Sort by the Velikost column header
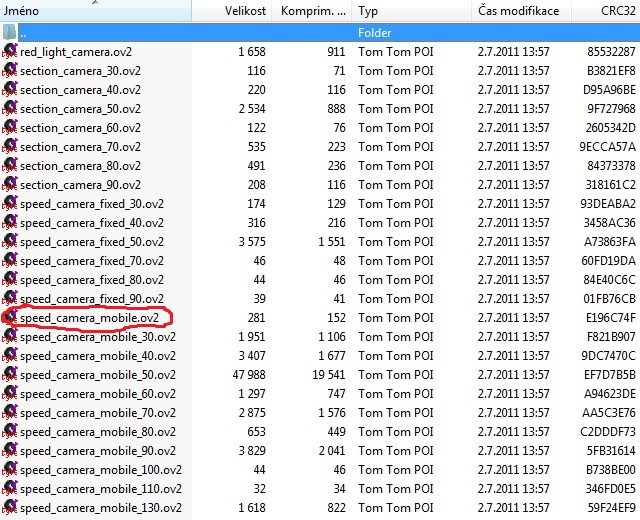The height and width of the screenshot is (520, 640). (x=243, y=10)
